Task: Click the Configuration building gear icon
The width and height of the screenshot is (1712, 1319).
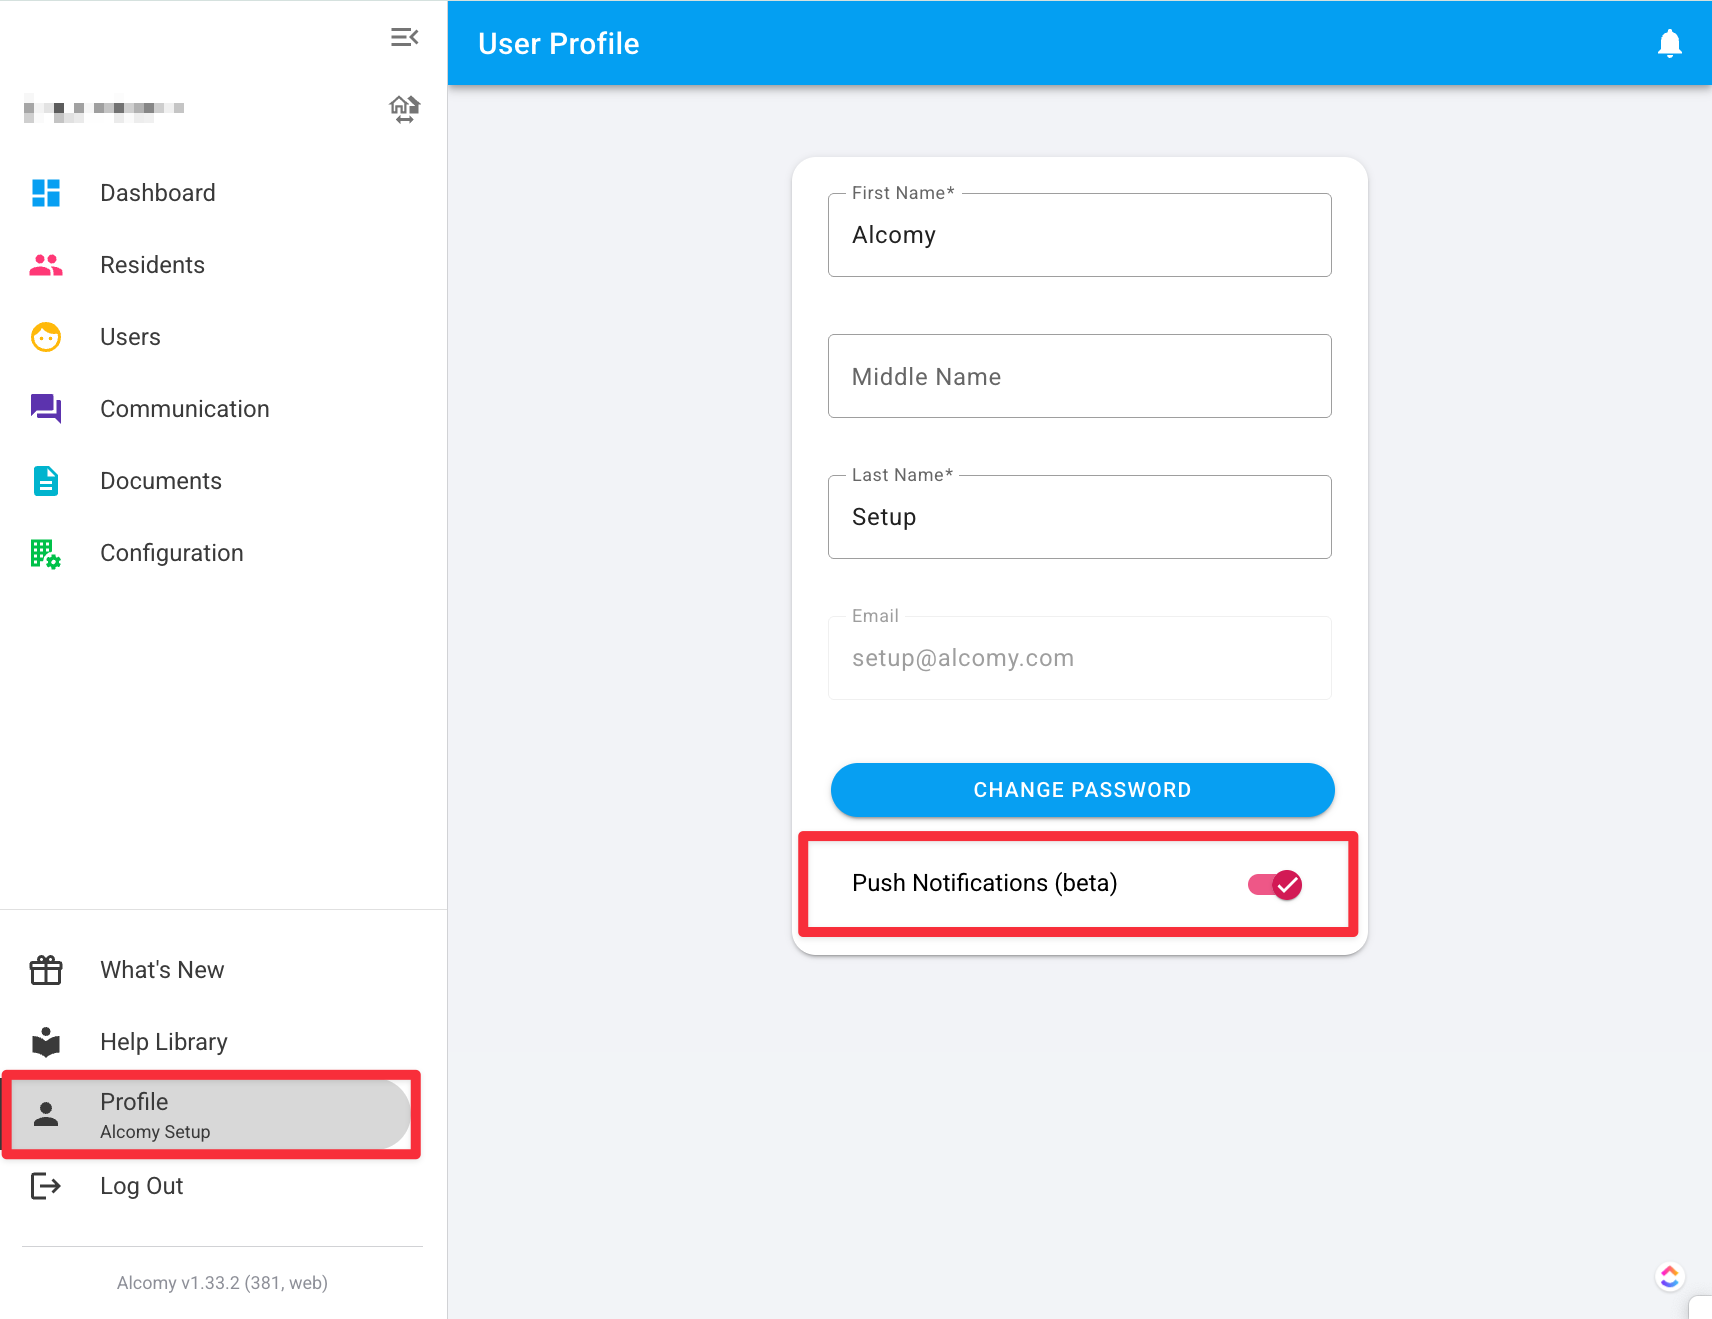Action: [x=46, y=553]
